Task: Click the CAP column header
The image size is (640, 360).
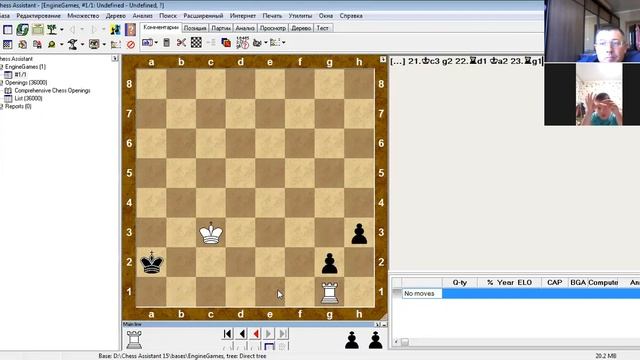Action: click(x=554, y=282)
